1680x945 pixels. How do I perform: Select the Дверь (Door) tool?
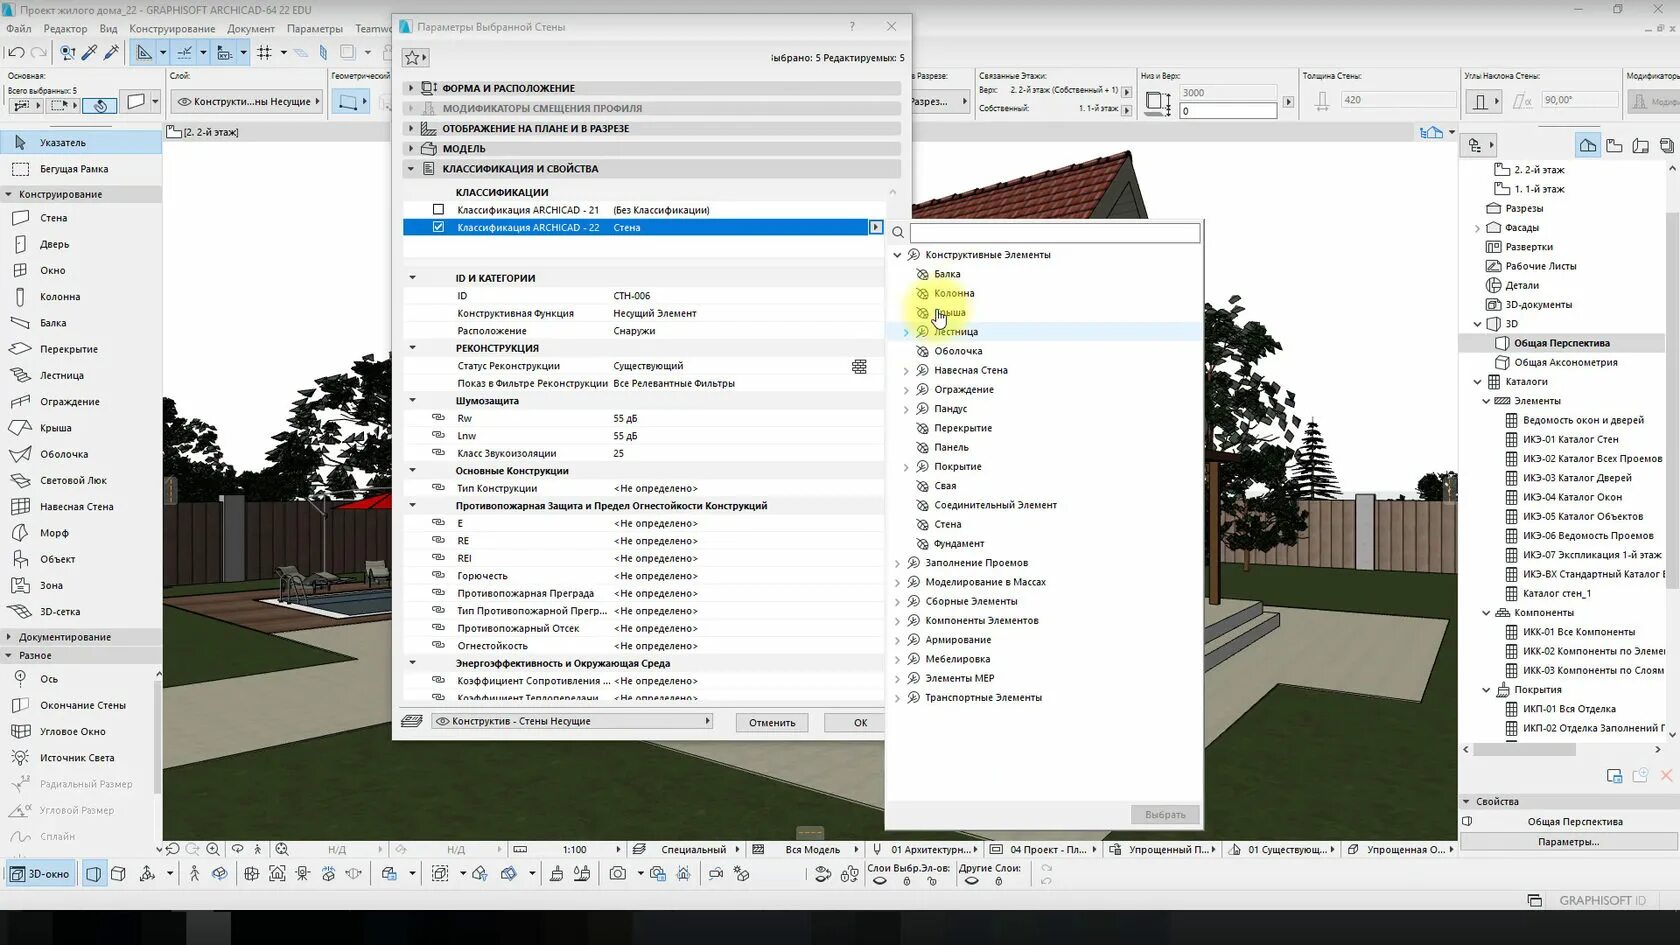point(54,244)
